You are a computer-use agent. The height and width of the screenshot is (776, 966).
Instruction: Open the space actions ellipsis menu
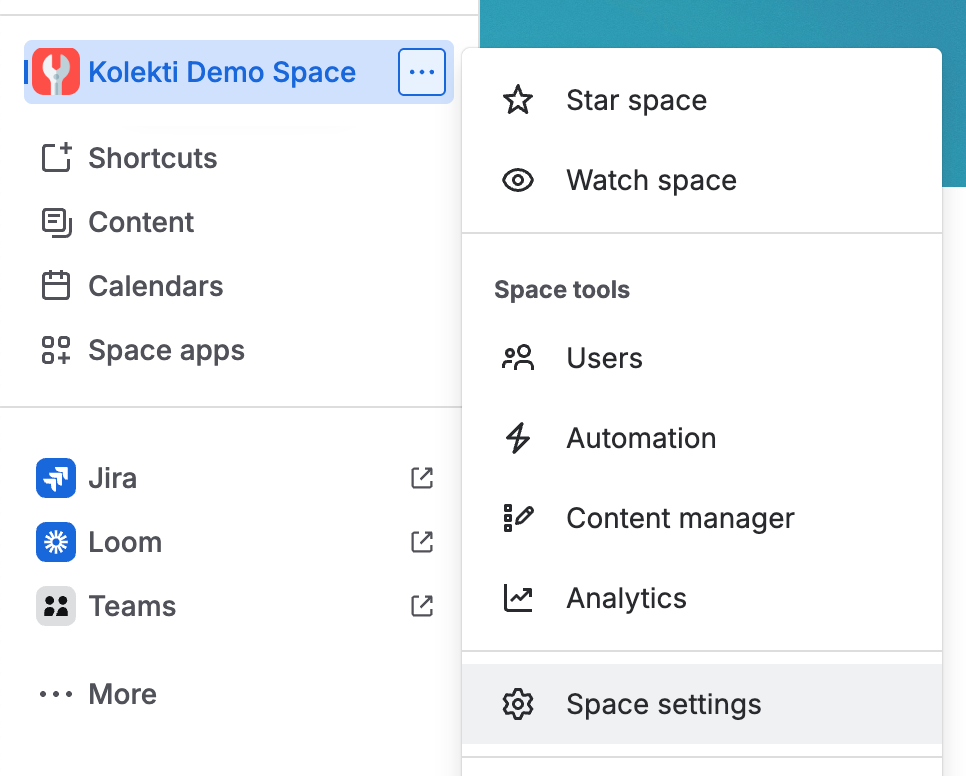coord(421,71)
